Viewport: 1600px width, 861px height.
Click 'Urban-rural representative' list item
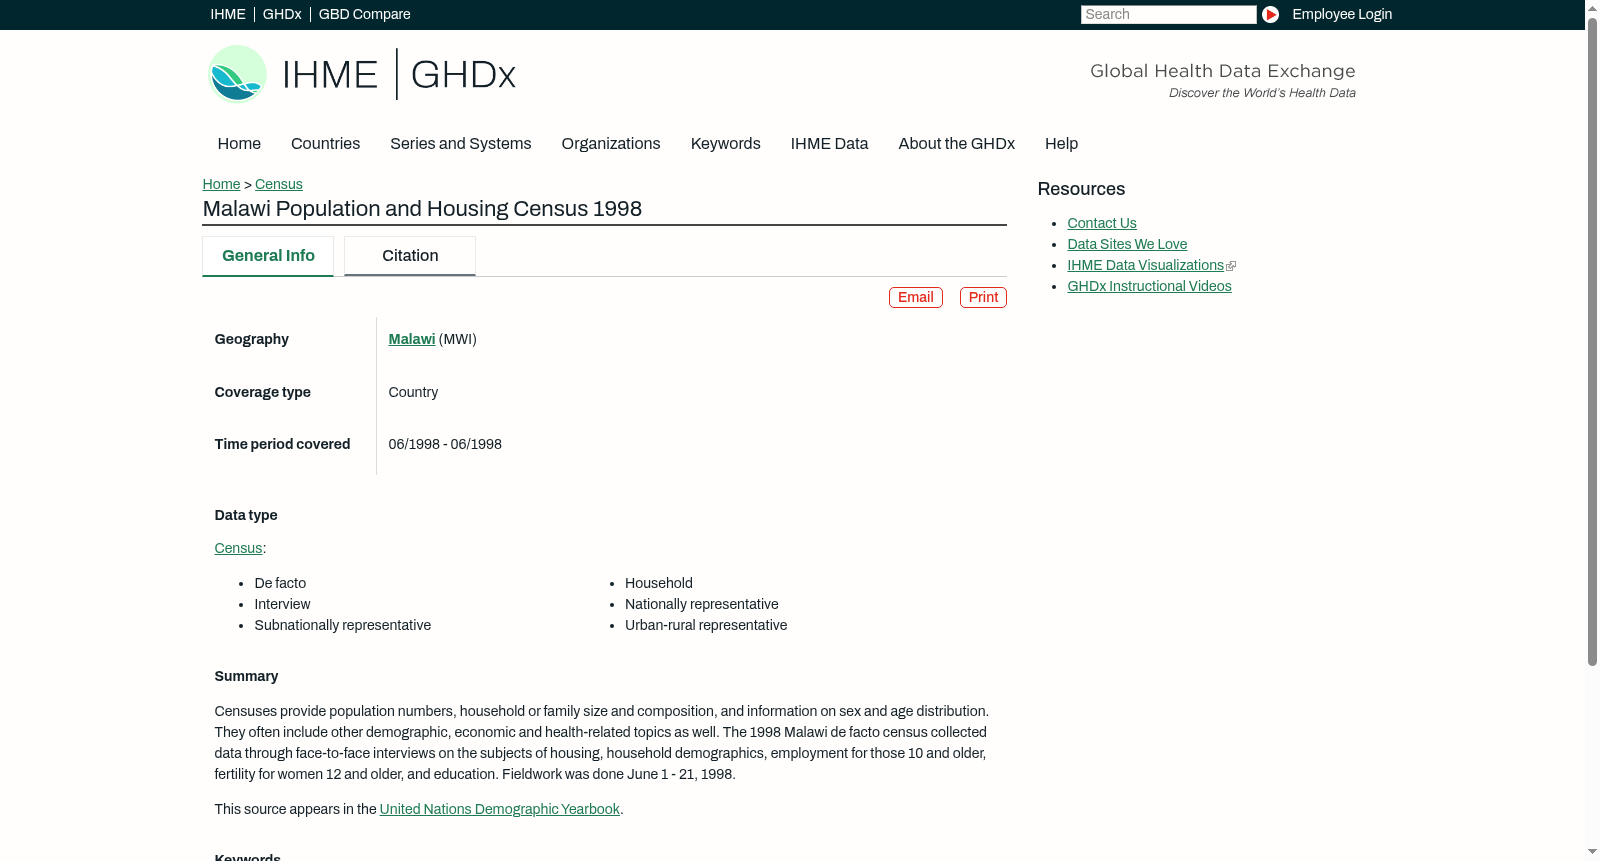[x=706, y=625]
